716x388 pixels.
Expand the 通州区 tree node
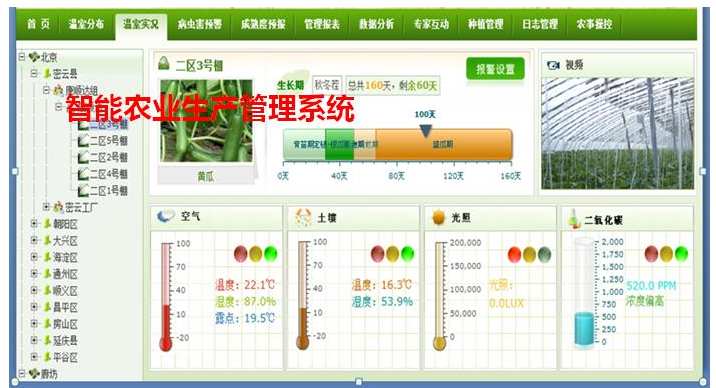click(34, 273)
